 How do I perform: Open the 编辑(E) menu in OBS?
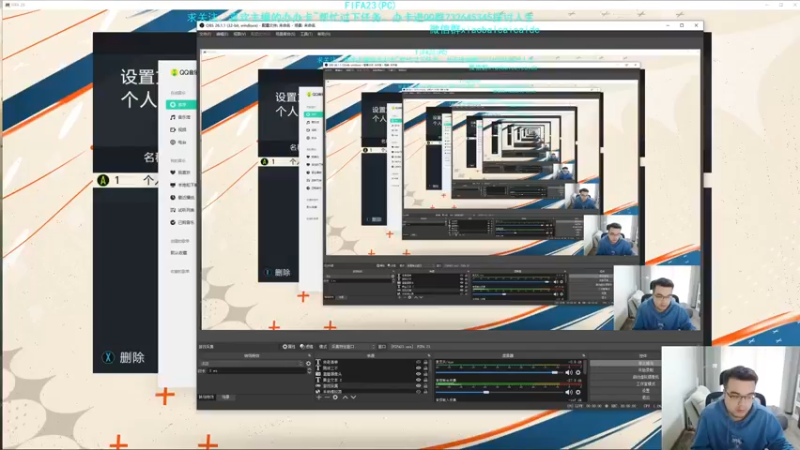(222, 34)
